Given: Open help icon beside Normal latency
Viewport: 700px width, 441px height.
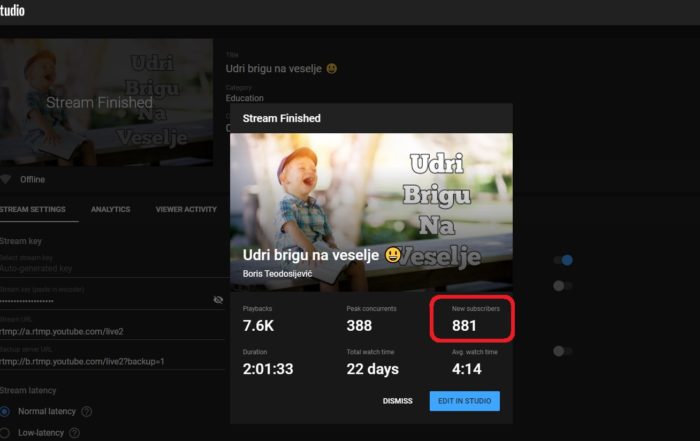Looking at the screenshot, I should [87, 412].
